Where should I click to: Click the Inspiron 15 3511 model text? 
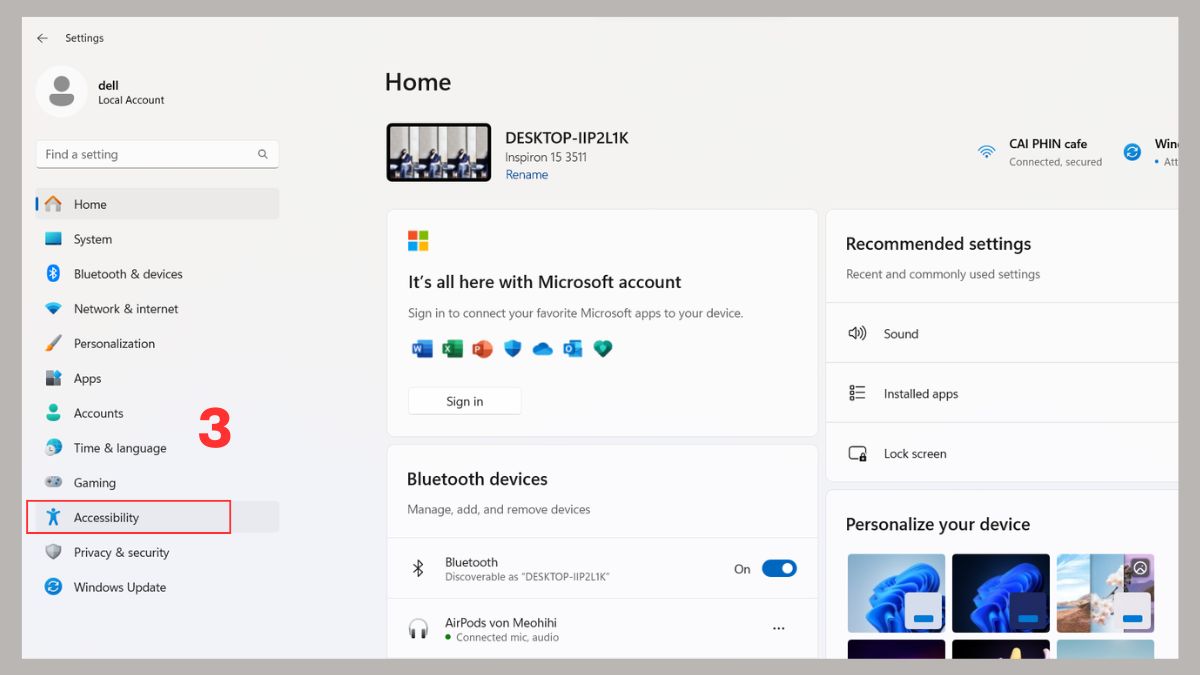tap(546, 158)
